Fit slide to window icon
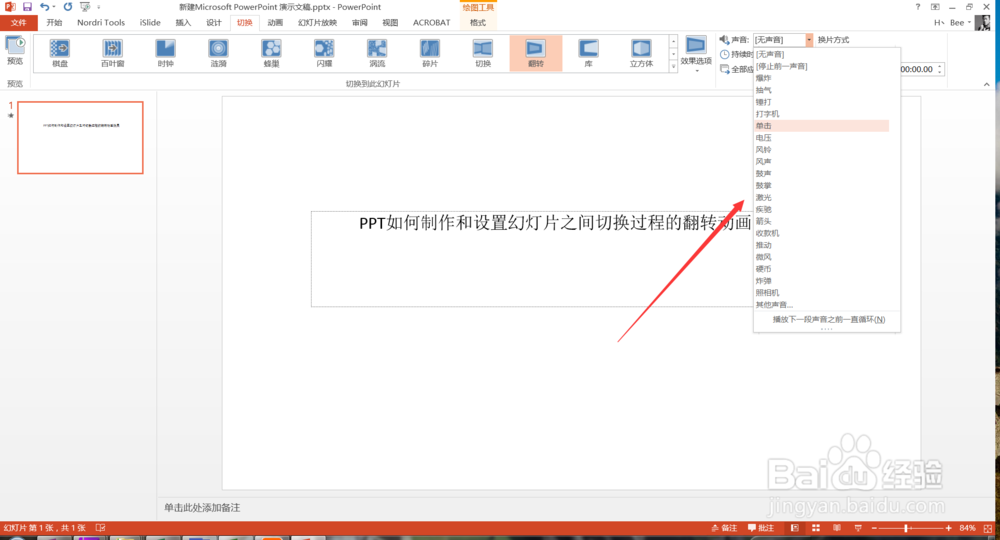1000x540 pixels. click(x=988, y=528)
